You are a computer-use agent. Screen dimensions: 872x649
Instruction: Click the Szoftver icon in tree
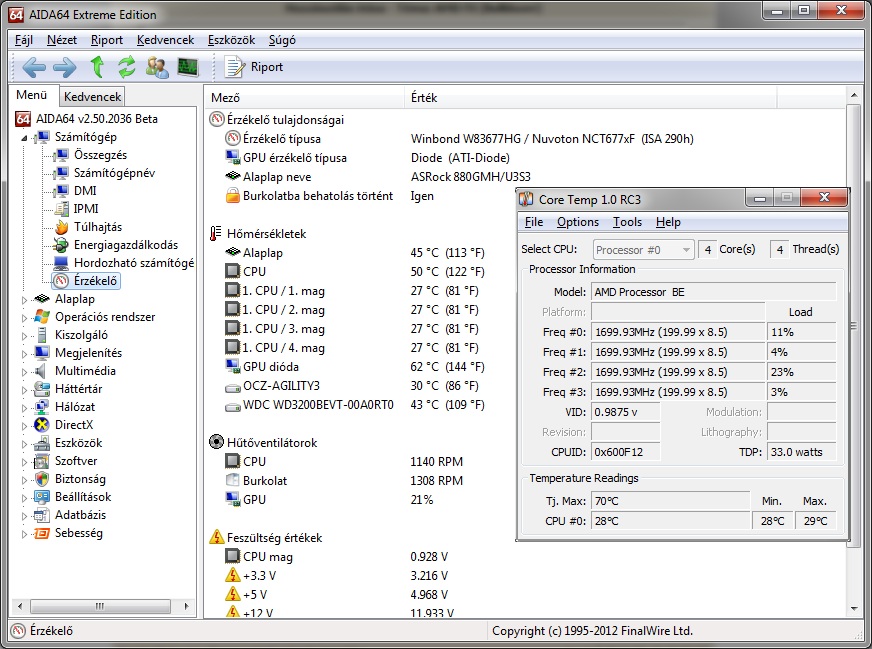(42, 461)
